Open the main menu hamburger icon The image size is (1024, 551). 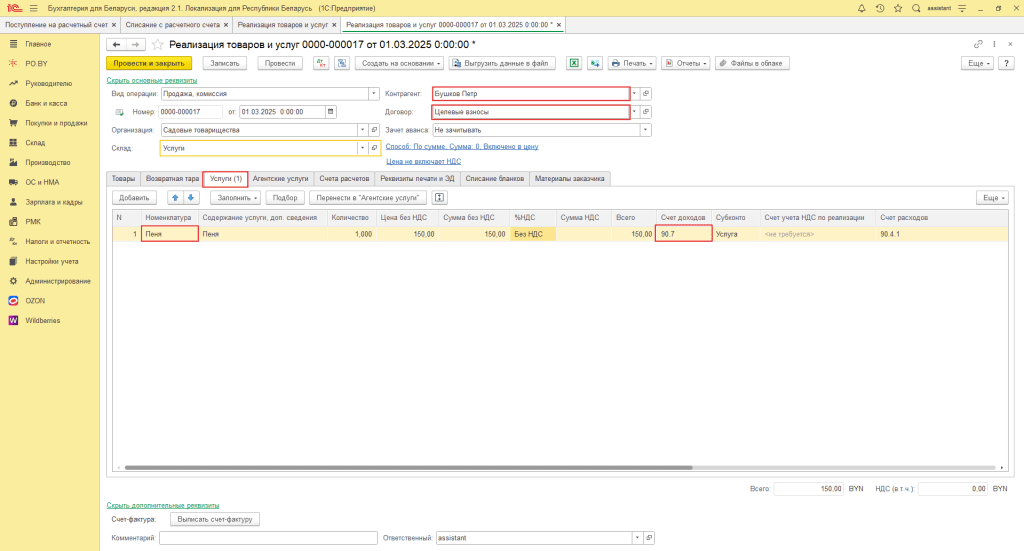coord(33,8)
